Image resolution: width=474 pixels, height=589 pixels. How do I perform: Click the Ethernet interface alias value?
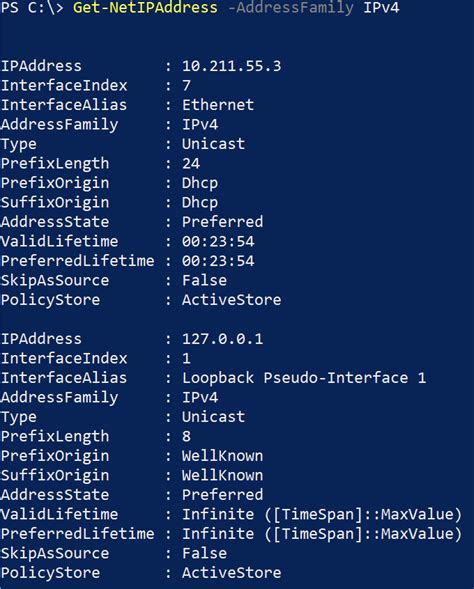(218, 105)
